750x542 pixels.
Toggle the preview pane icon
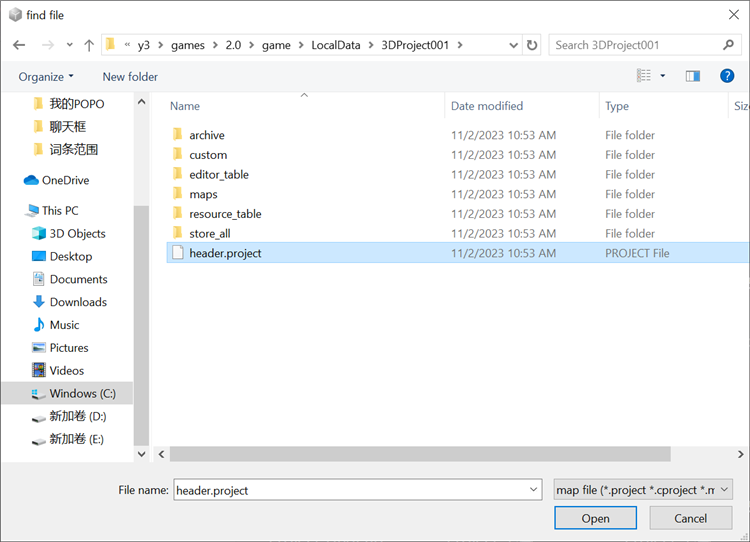[693, 76]
